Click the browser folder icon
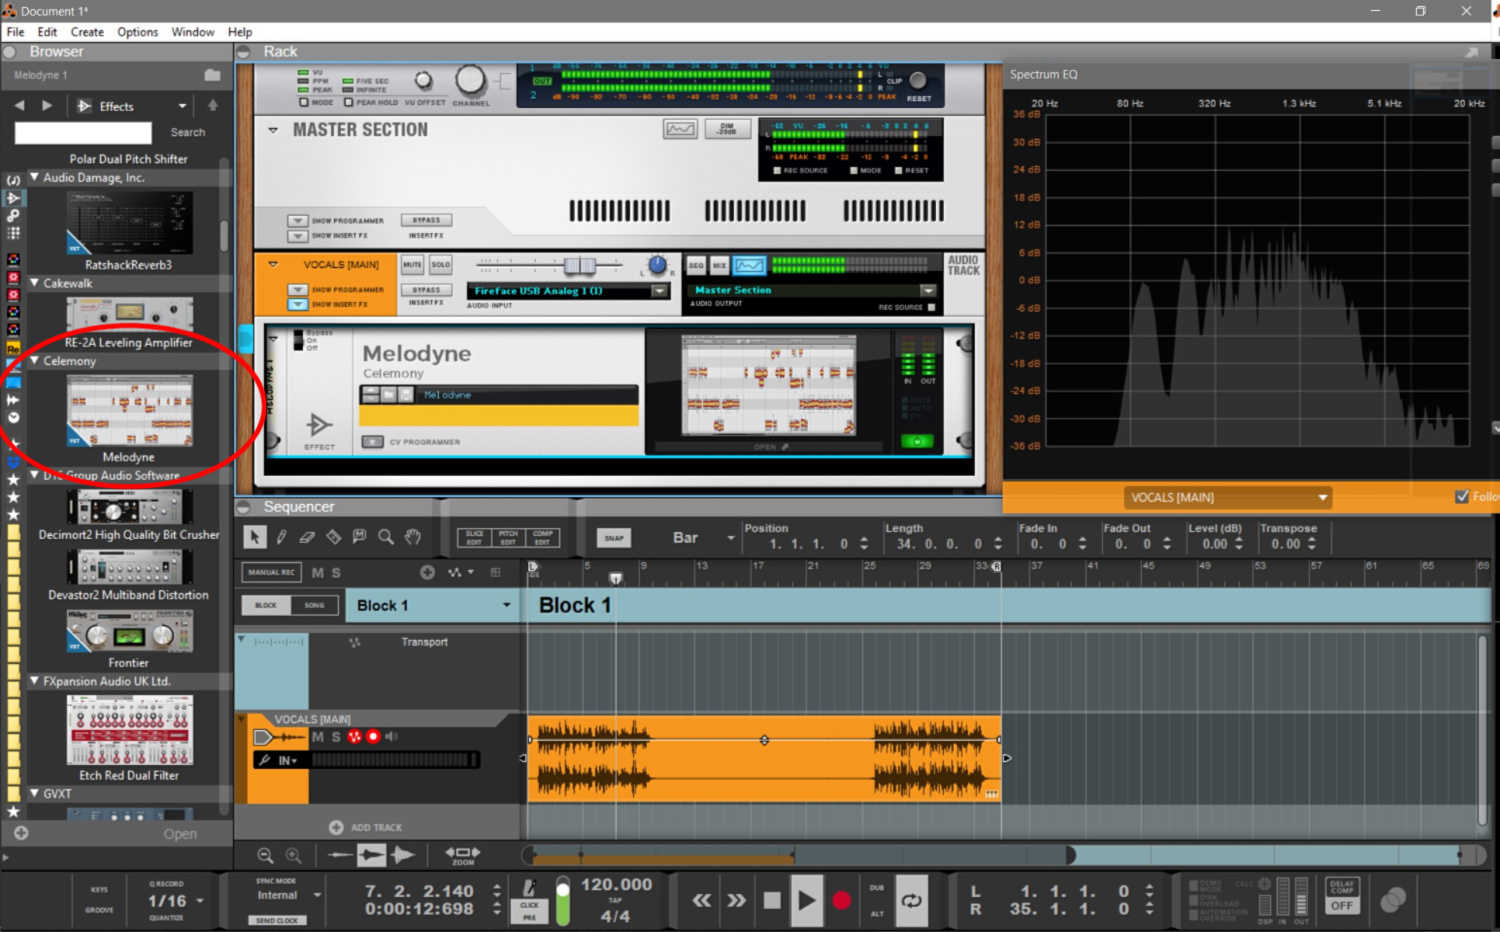This screenshot has width=1500, height=932. 212,75
